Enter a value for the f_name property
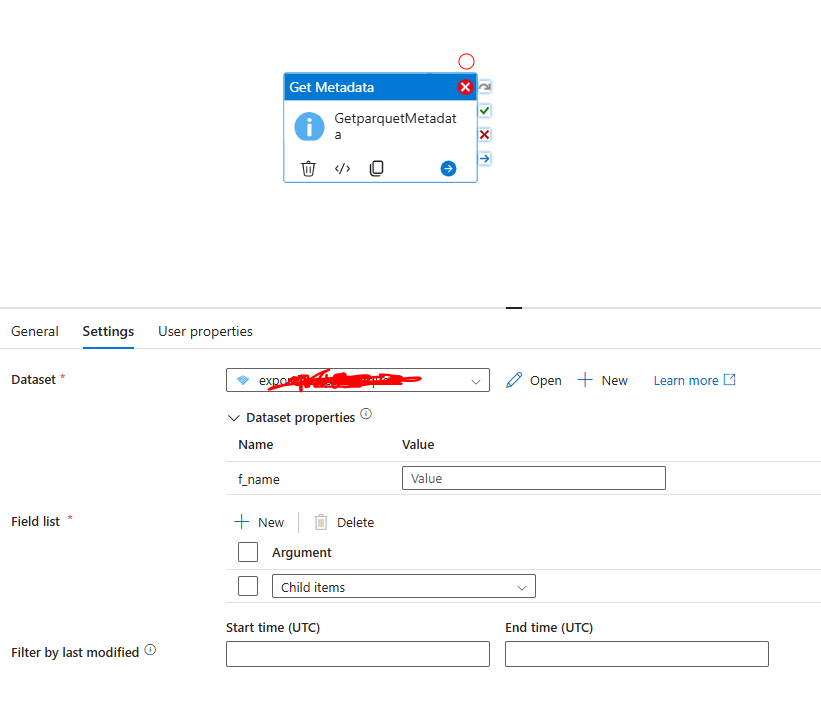Image resolution: width=821 pixels, height=706 pixels. point(533,478)
